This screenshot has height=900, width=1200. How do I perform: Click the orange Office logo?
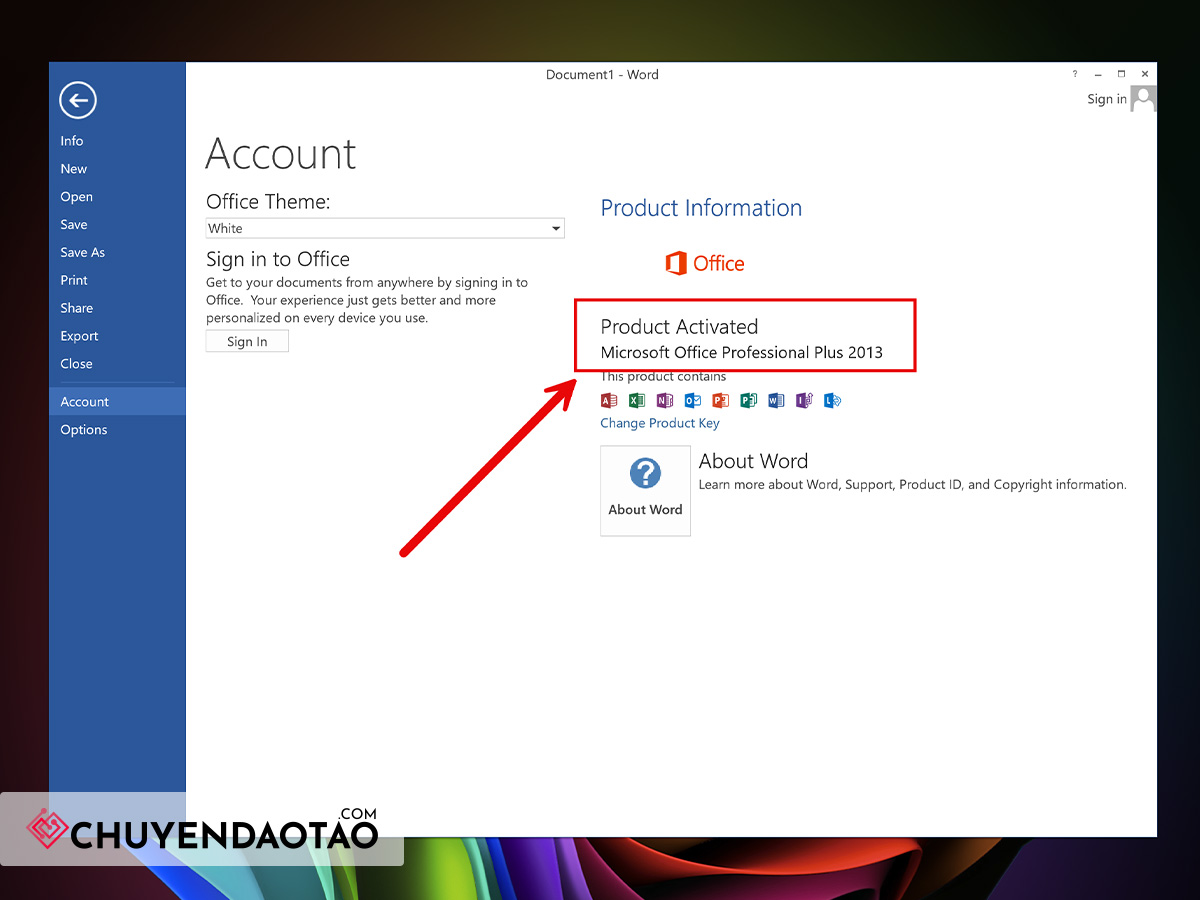[x=705, y=263]
